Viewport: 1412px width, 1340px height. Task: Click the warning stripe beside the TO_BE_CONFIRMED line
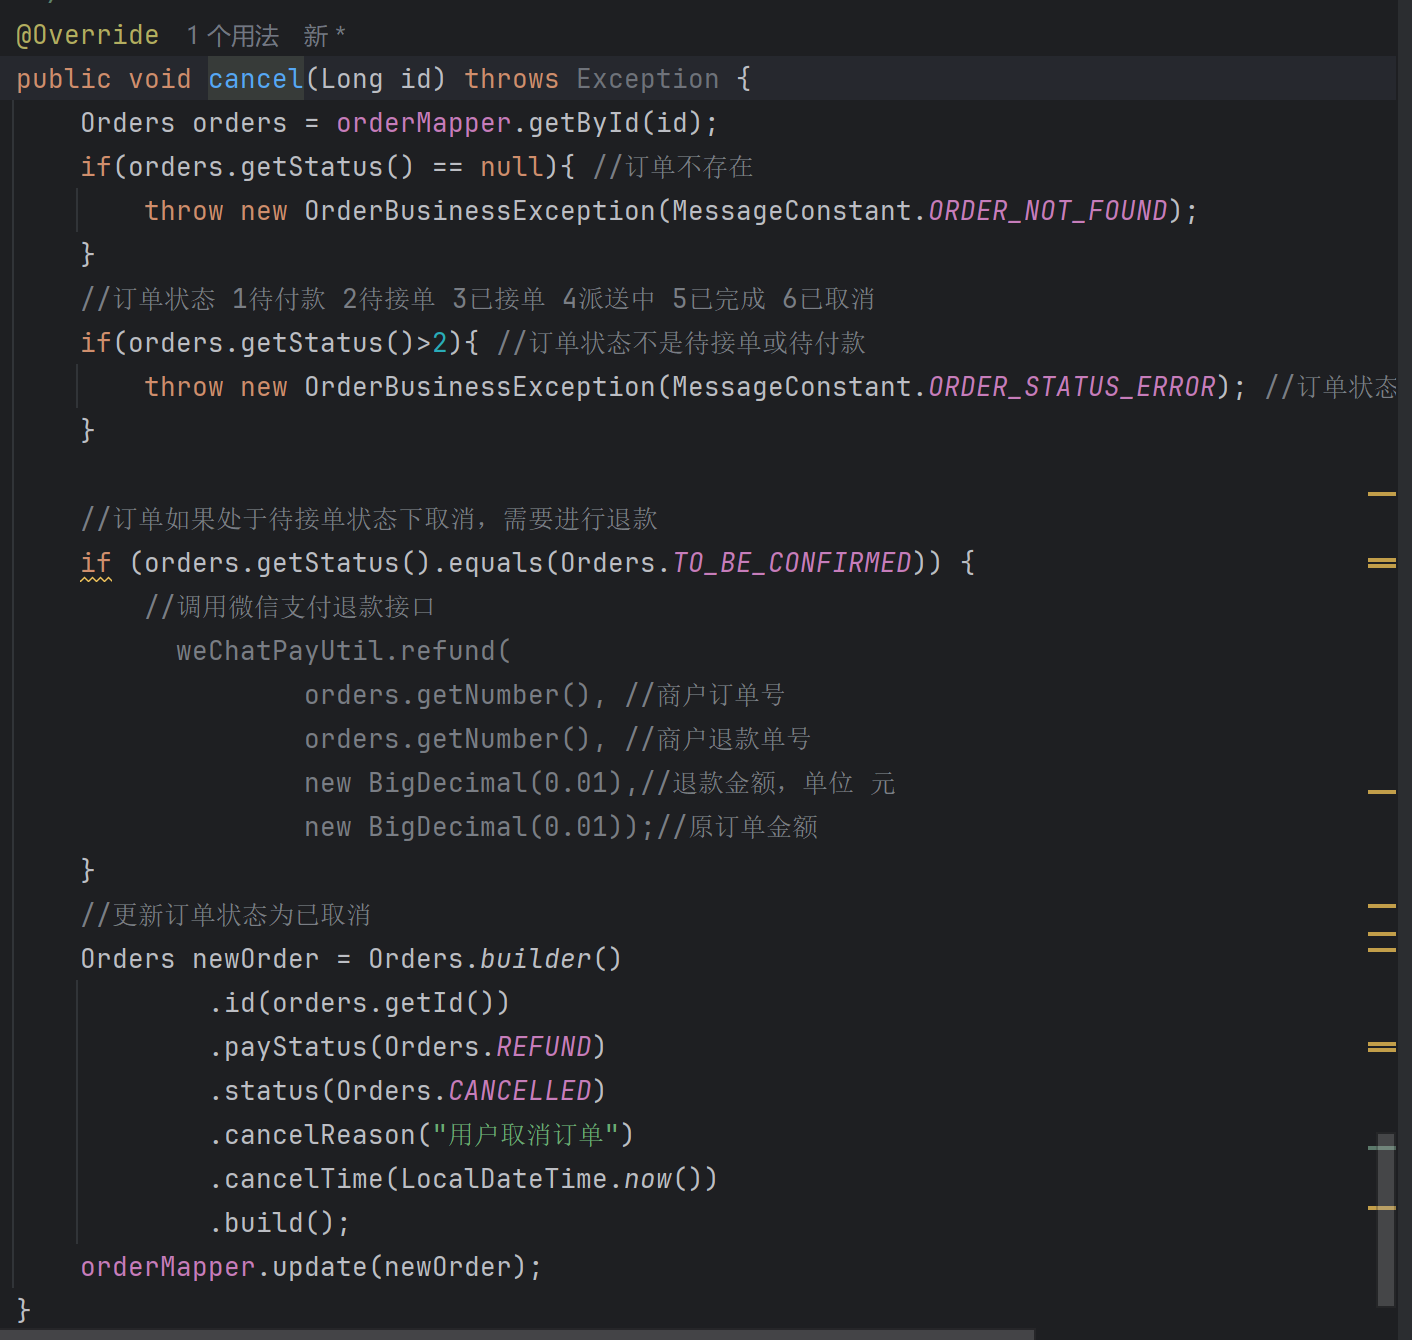(x=1382, y=563)
